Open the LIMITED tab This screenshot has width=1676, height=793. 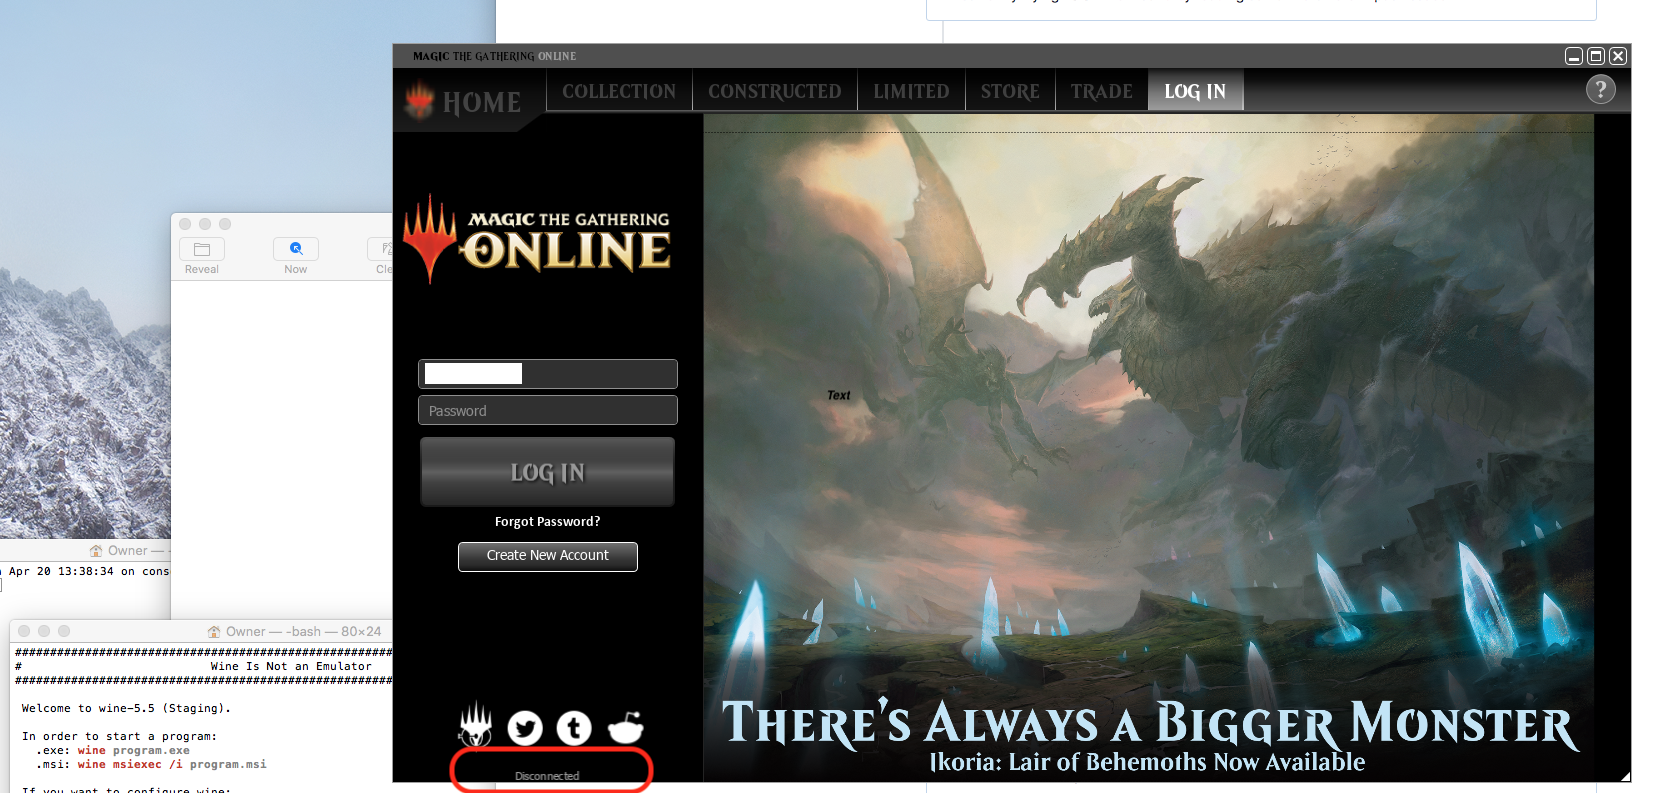click(x=911, y=91)
